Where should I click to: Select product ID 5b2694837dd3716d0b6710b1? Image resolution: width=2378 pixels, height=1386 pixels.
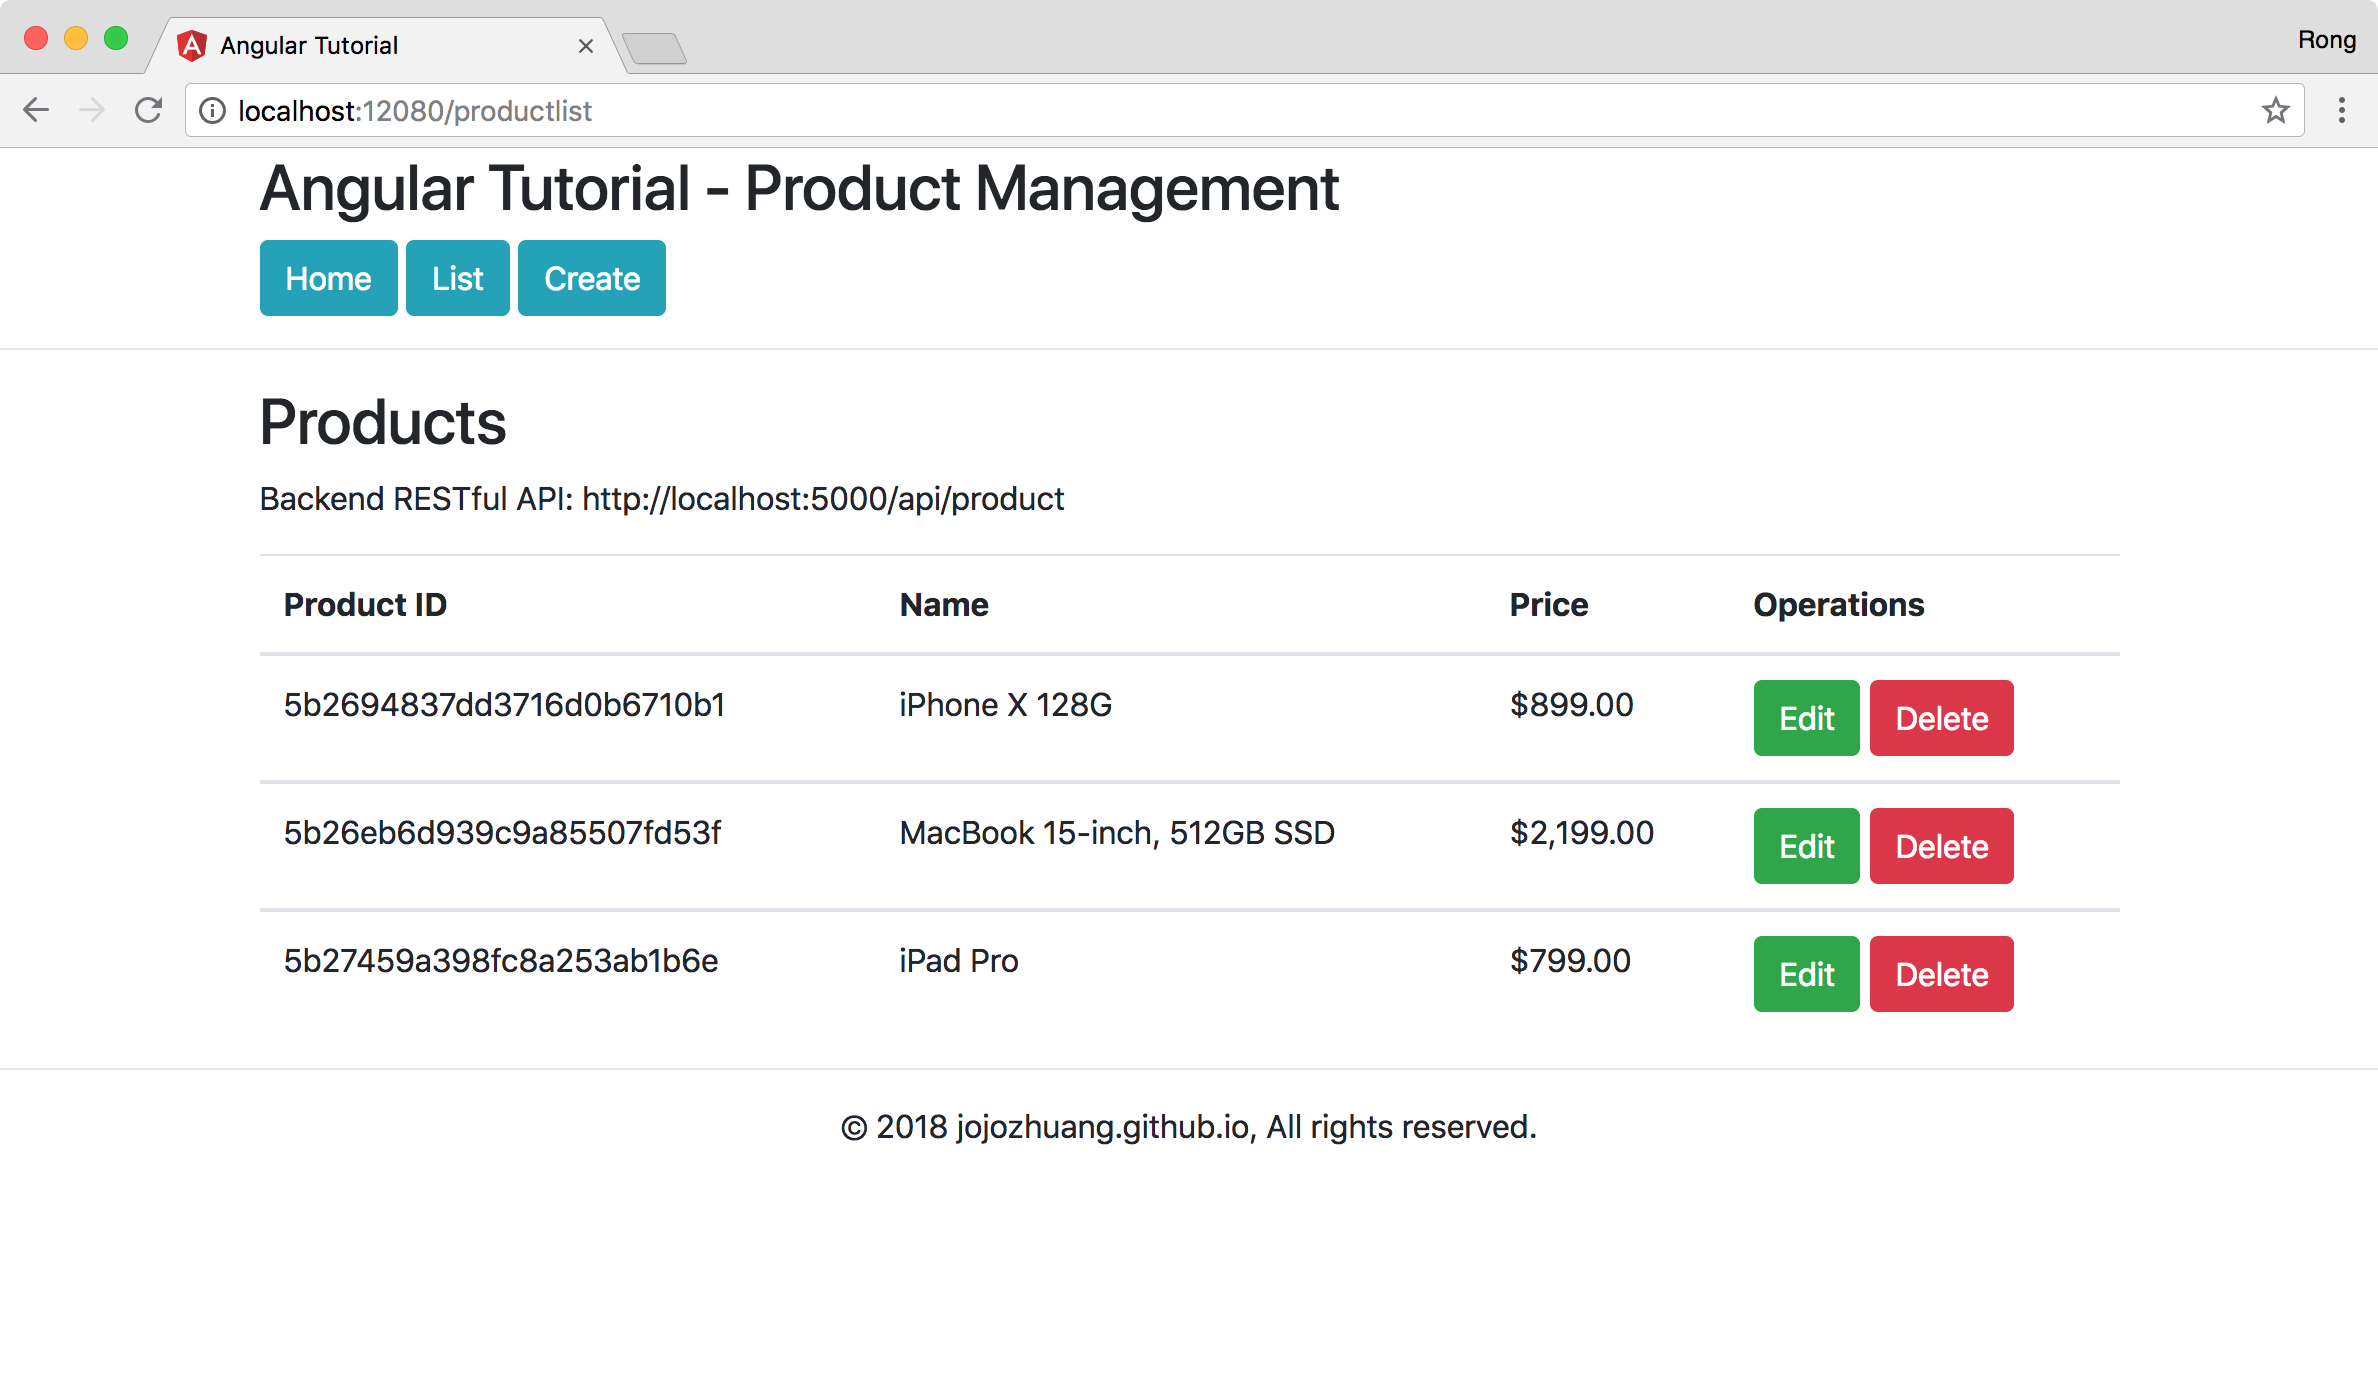tap(504, 705)
